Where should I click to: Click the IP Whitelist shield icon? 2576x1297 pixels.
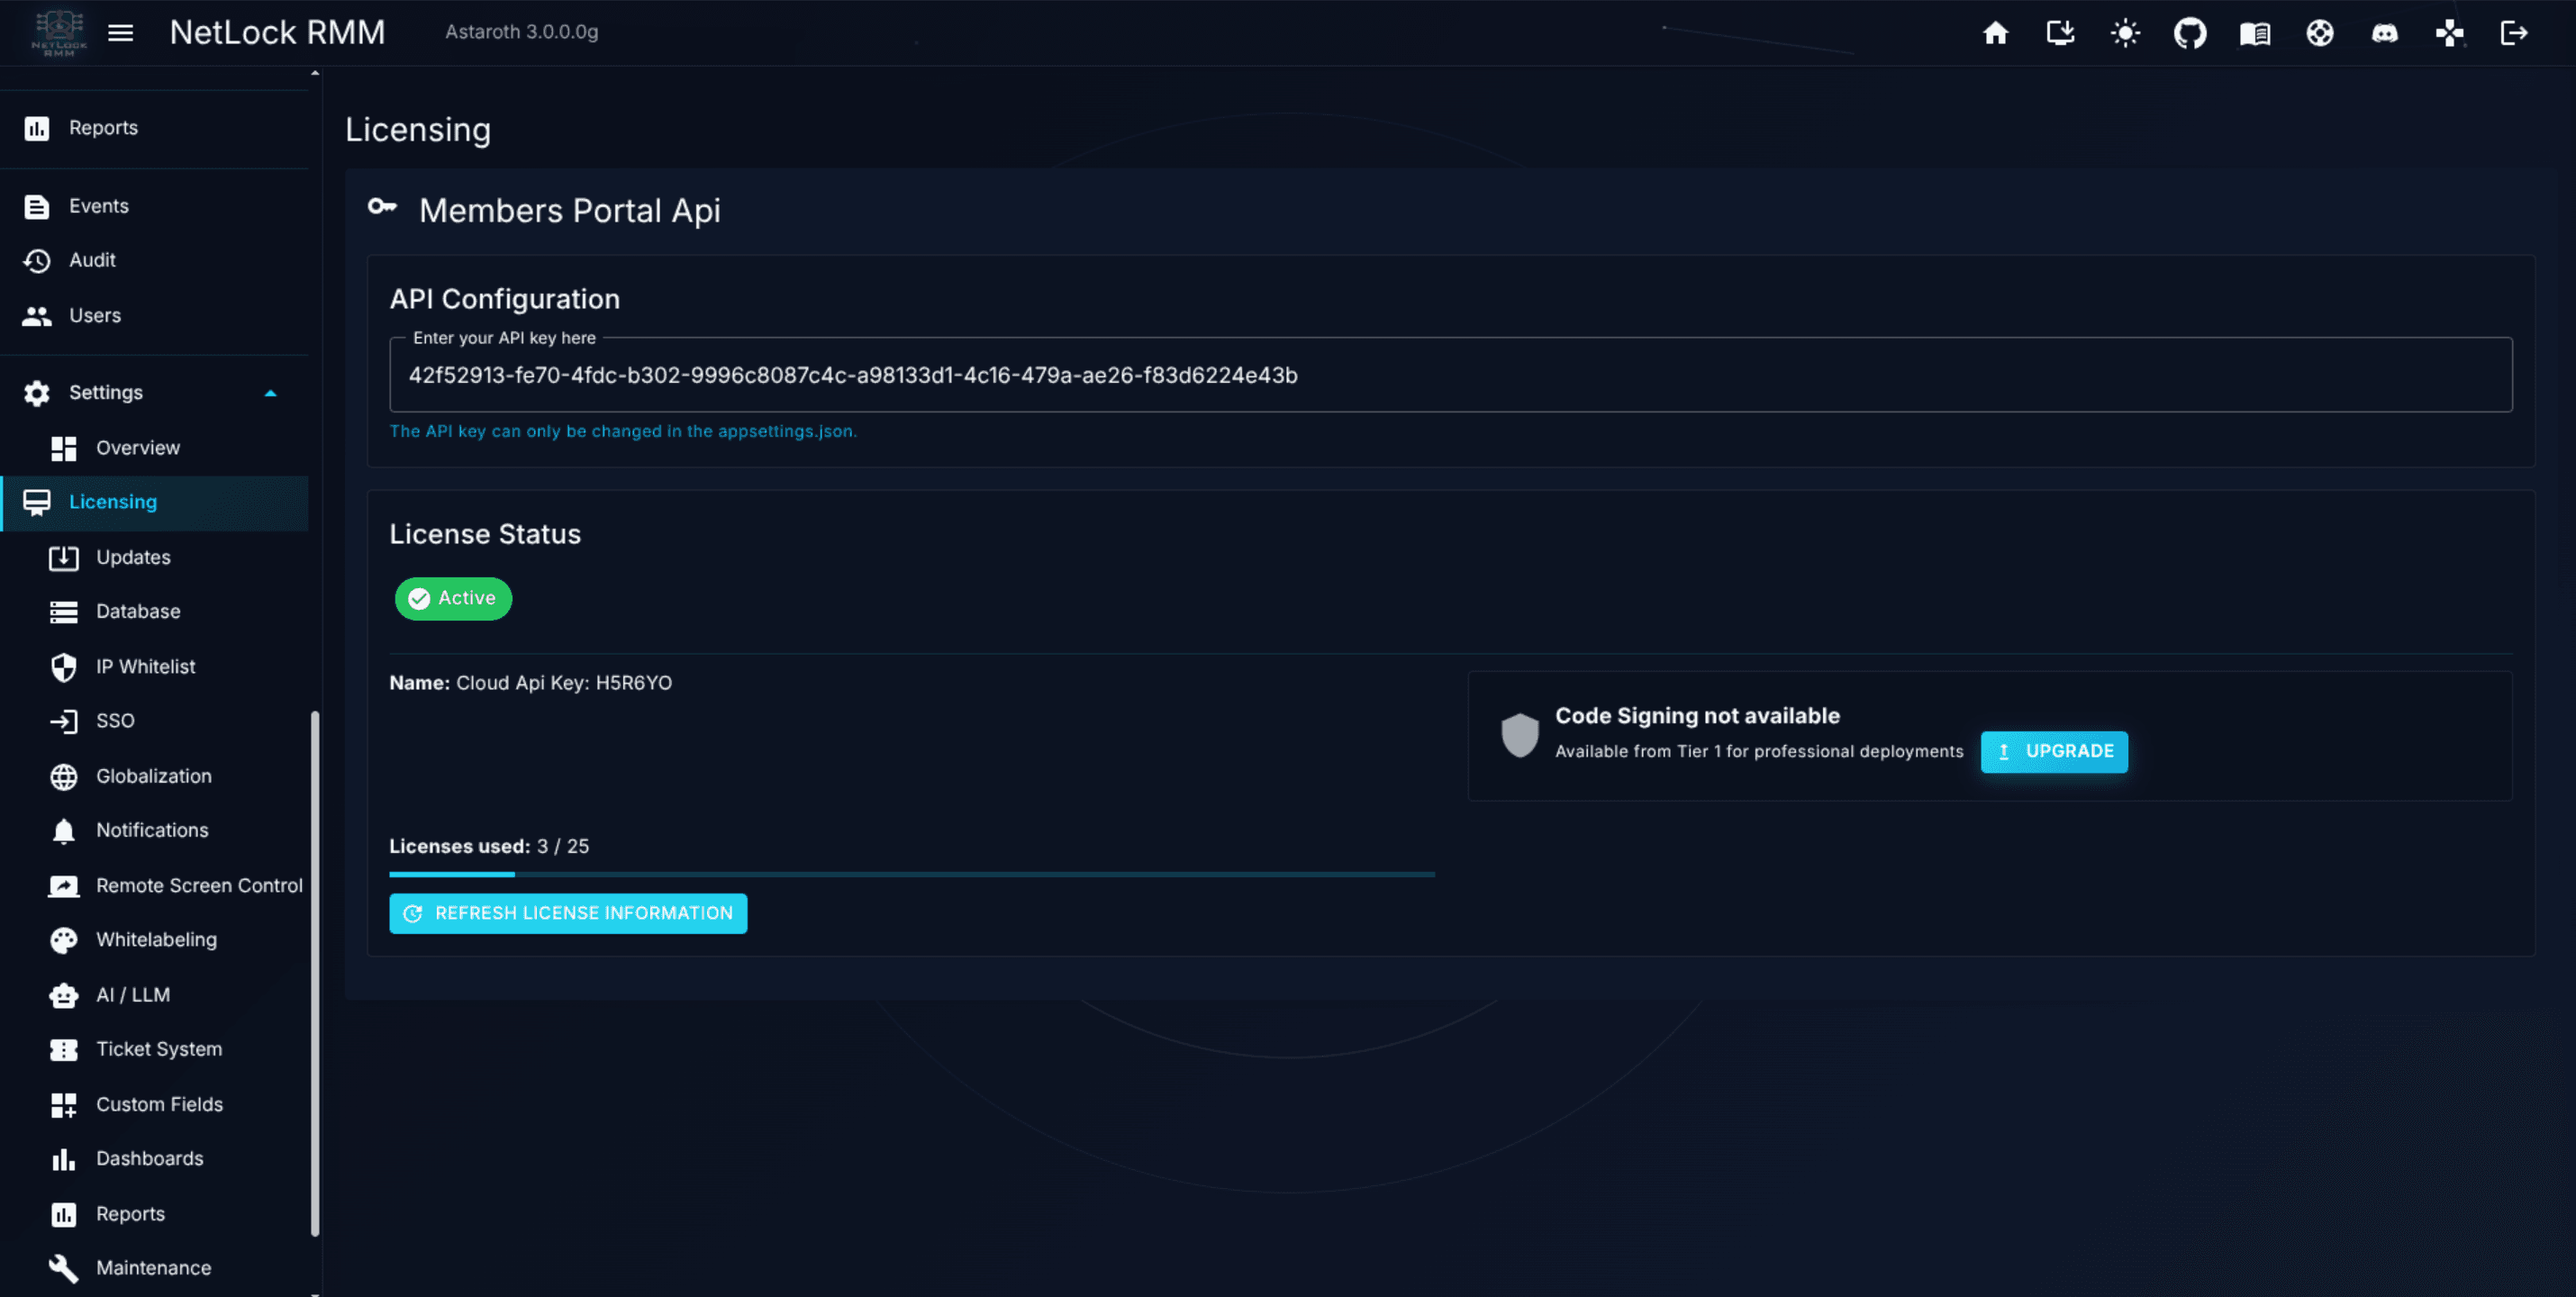(64, 667)
